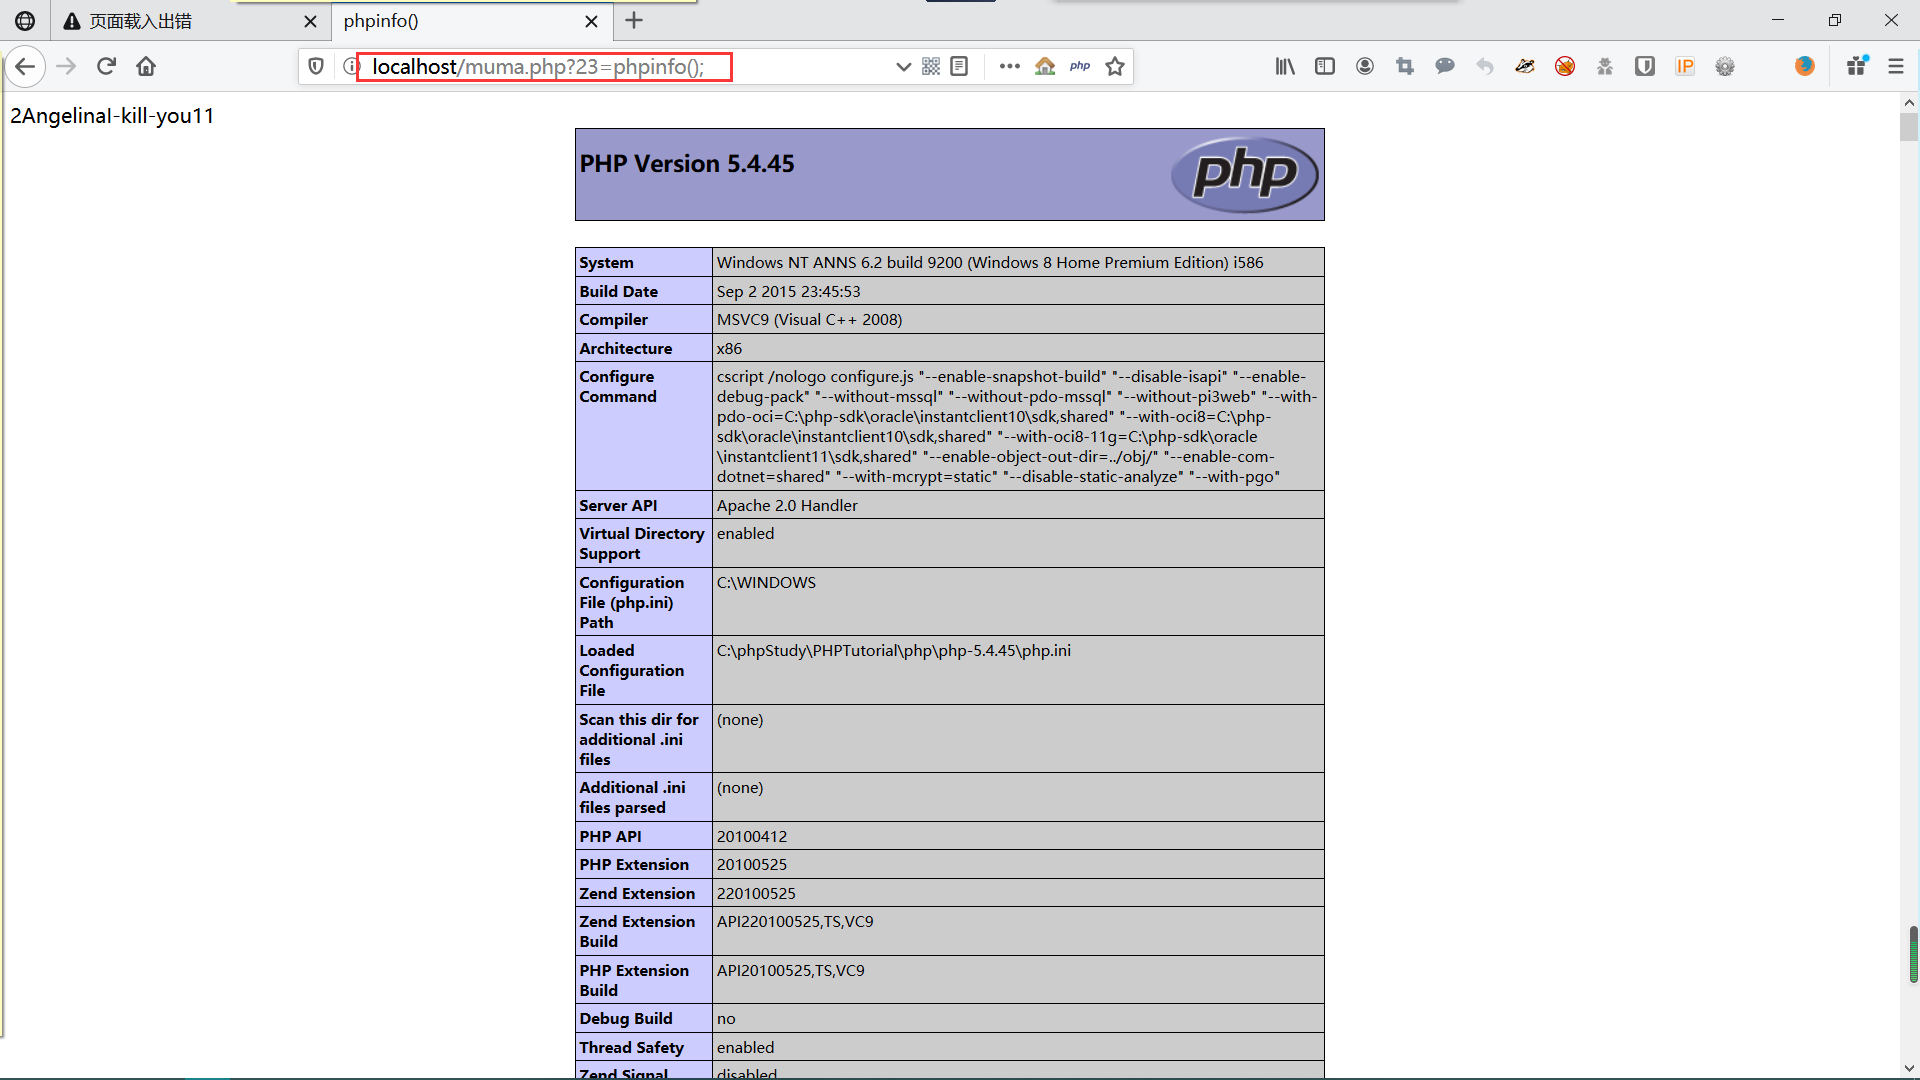Image resolution: width=1920 pixels, height=1080 pixels.
Task: Click the speech bubble chat icon
Action: (x=1445, y=66)
